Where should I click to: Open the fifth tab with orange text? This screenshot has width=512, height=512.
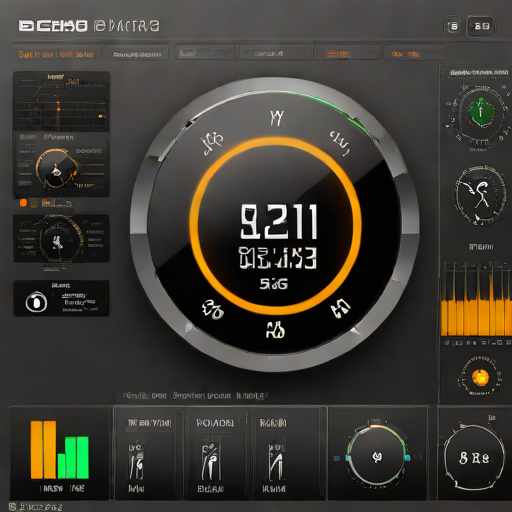(347, 53)
